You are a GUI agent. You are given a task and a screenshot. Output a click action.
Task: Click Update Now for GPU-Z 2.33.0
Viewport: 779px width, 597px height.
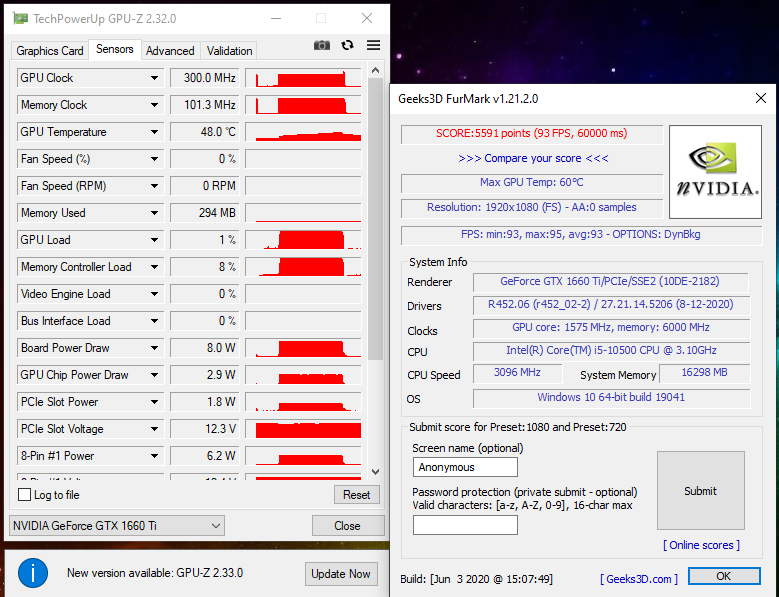click(341, 574)
